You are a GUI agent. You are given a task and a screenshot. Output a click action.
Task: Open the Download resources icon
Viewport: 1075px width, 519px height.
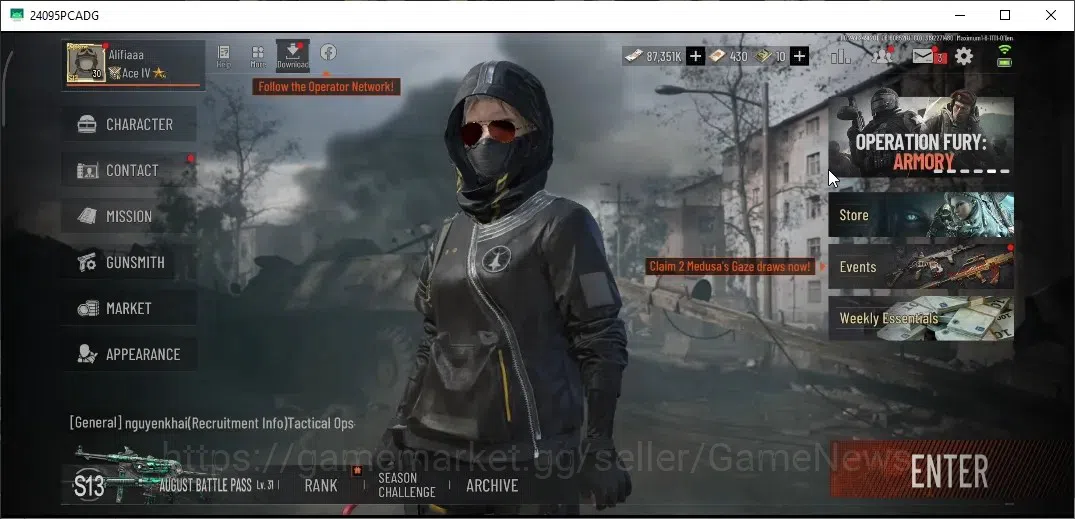pyautogui.click(x=293, y=55)
